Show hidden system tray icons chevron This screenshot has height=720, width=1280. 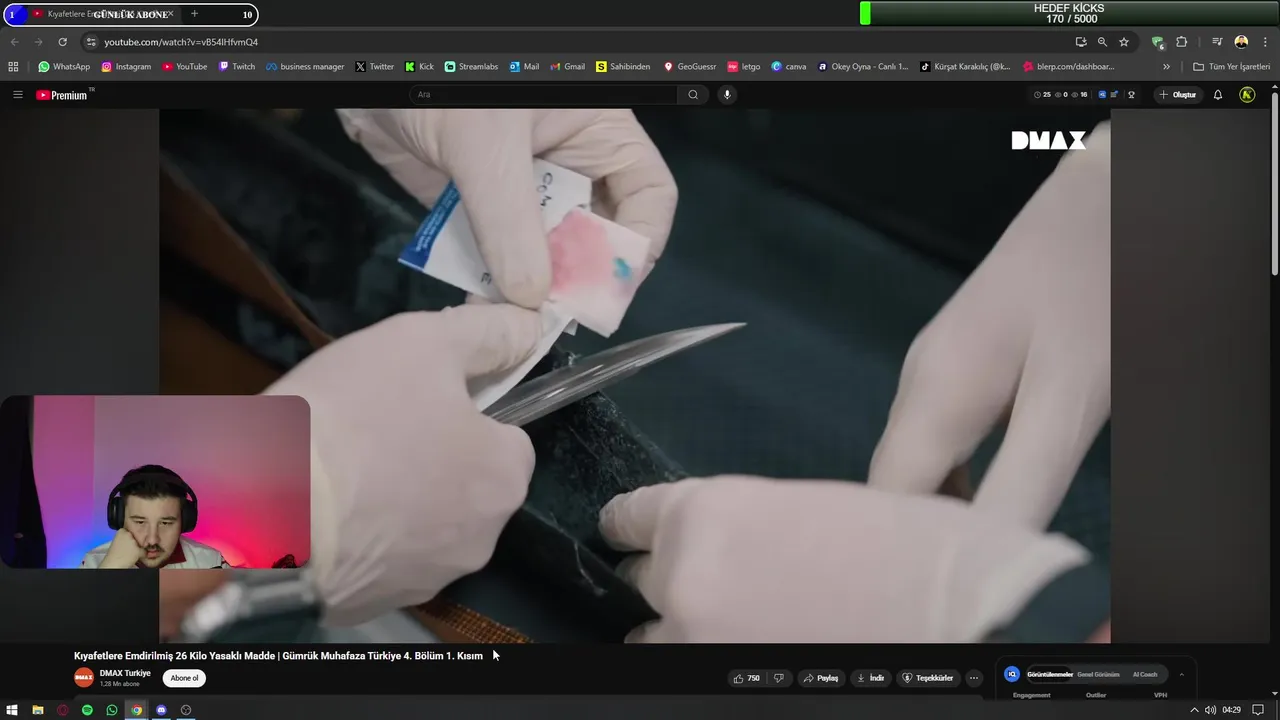point(1194,710)
